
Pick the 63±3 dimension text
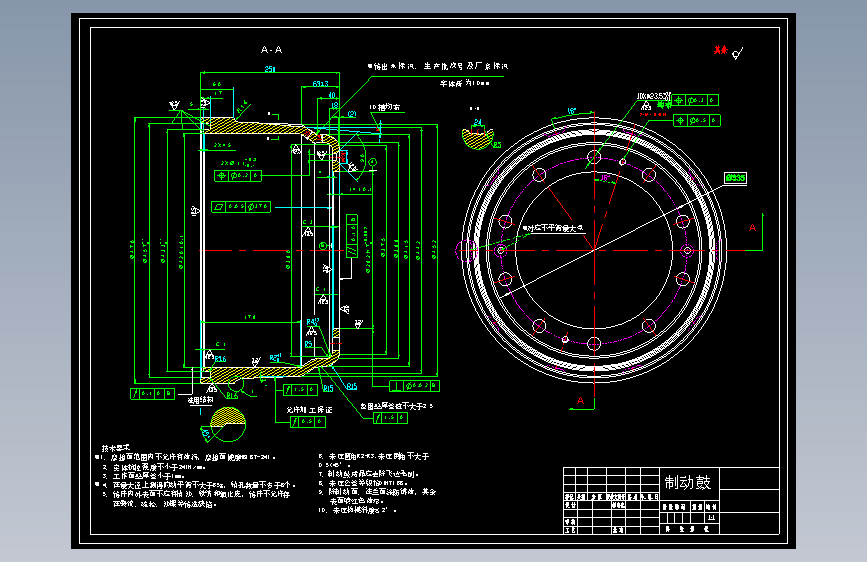tap(320, 84)
